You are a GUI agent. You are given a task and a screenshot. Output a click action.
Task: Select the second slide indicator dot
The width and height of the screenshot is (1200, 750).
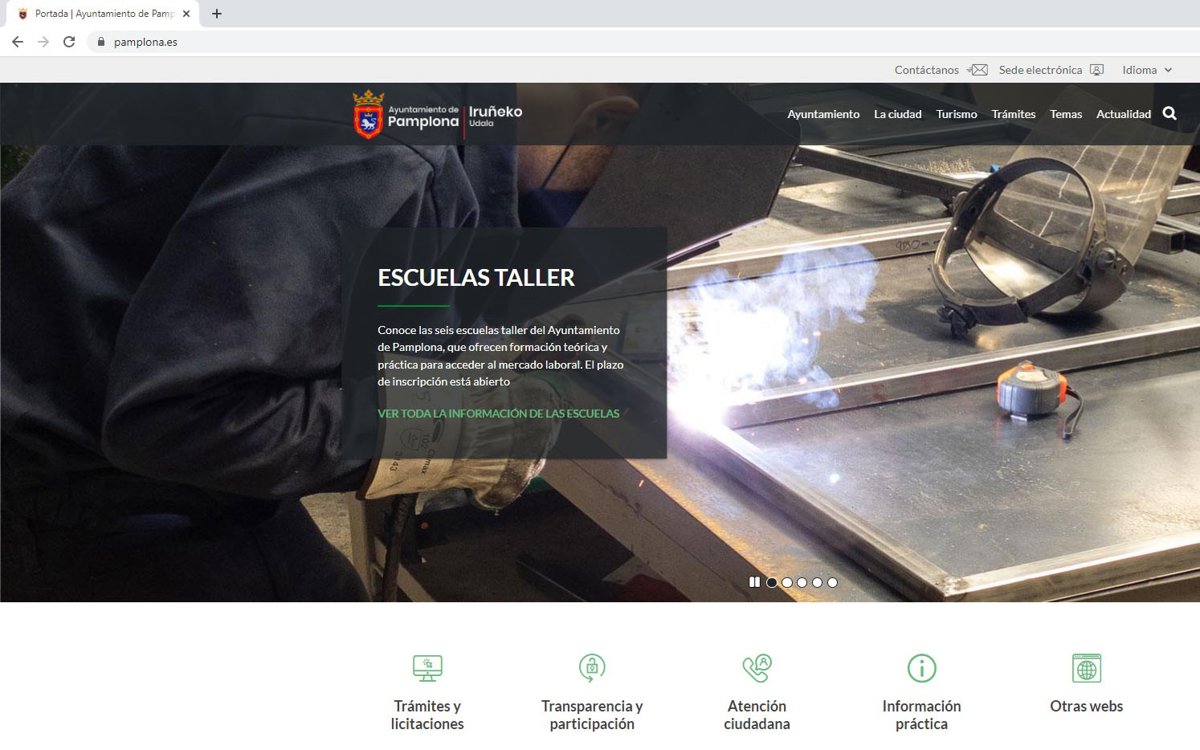(x=787, y=582)
